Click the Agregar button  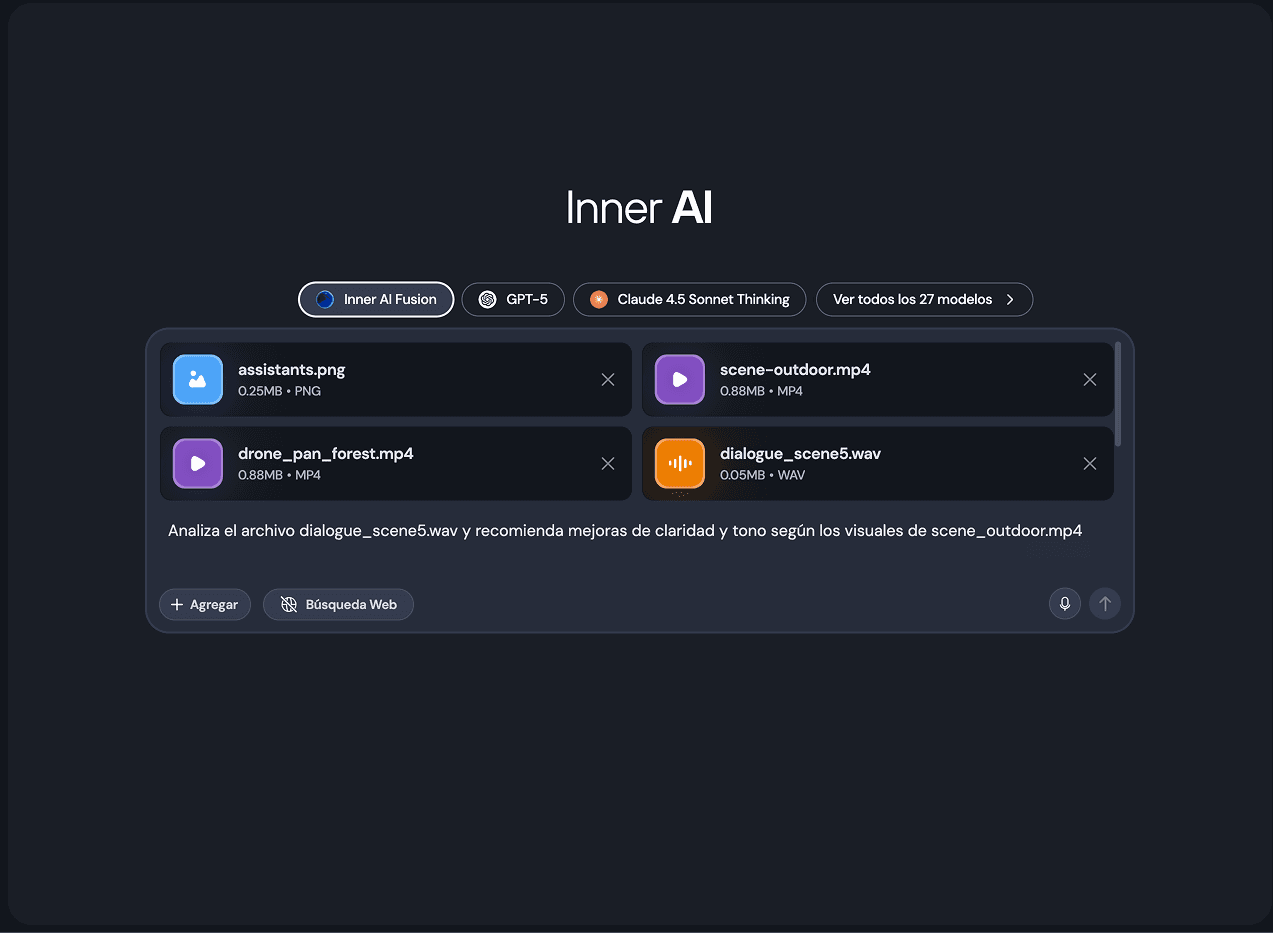pyautogui.click(x=205, y=604)
